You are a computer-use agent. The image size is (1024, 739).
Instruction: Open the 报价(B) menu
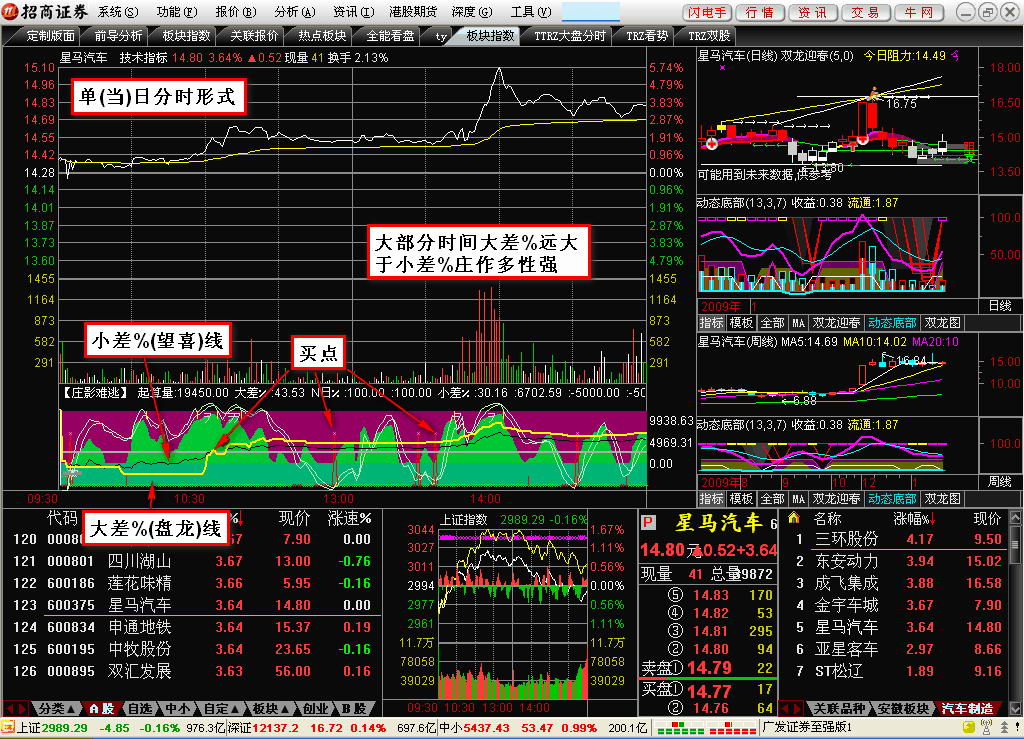pyautogui.click(x=236, y=12)
